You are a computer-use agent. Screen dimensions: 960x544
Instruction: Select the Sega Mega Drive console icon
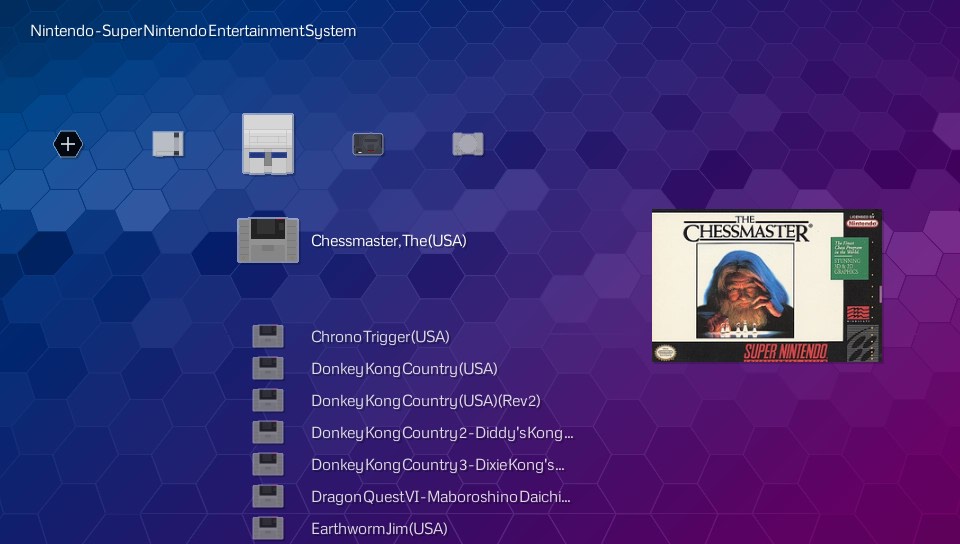point(368,144)
